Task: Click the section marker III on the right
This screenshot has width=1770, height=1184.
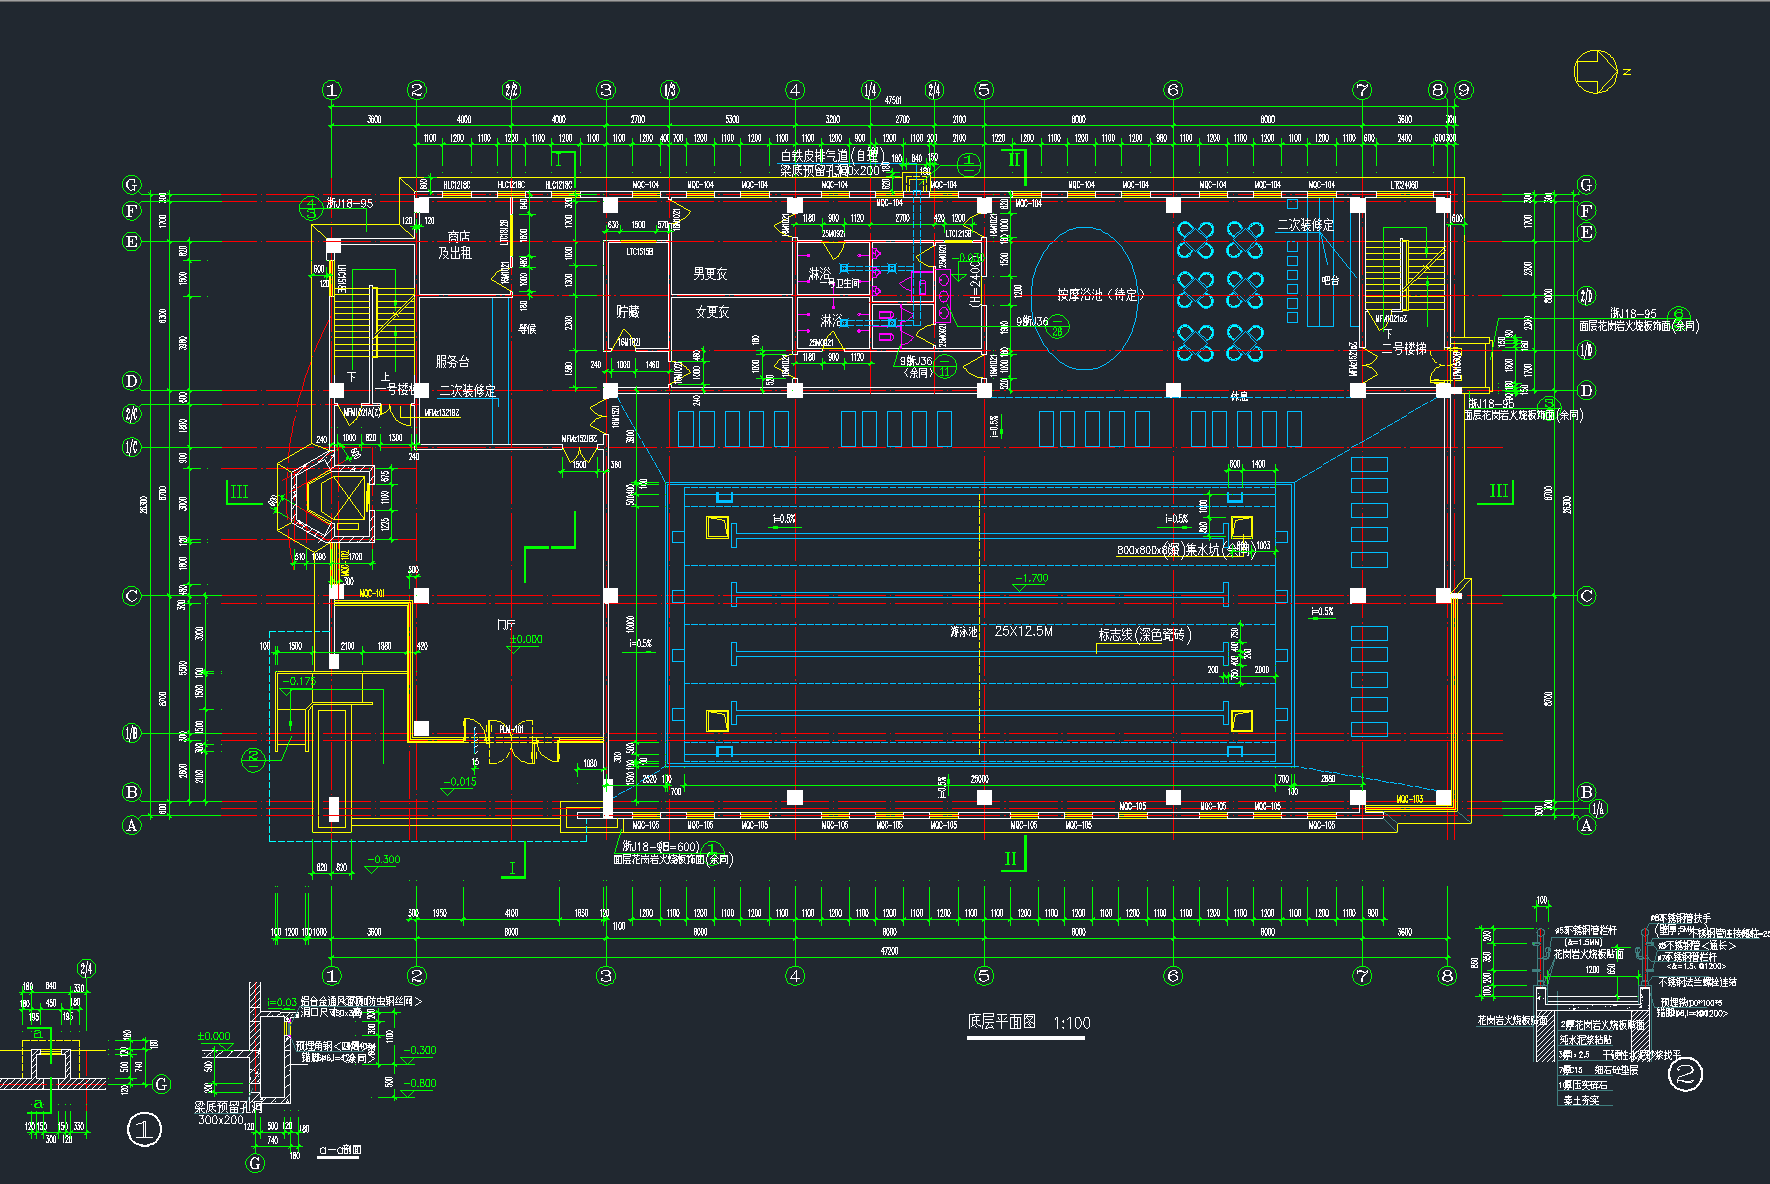Action: click(x=1498, y=491)
